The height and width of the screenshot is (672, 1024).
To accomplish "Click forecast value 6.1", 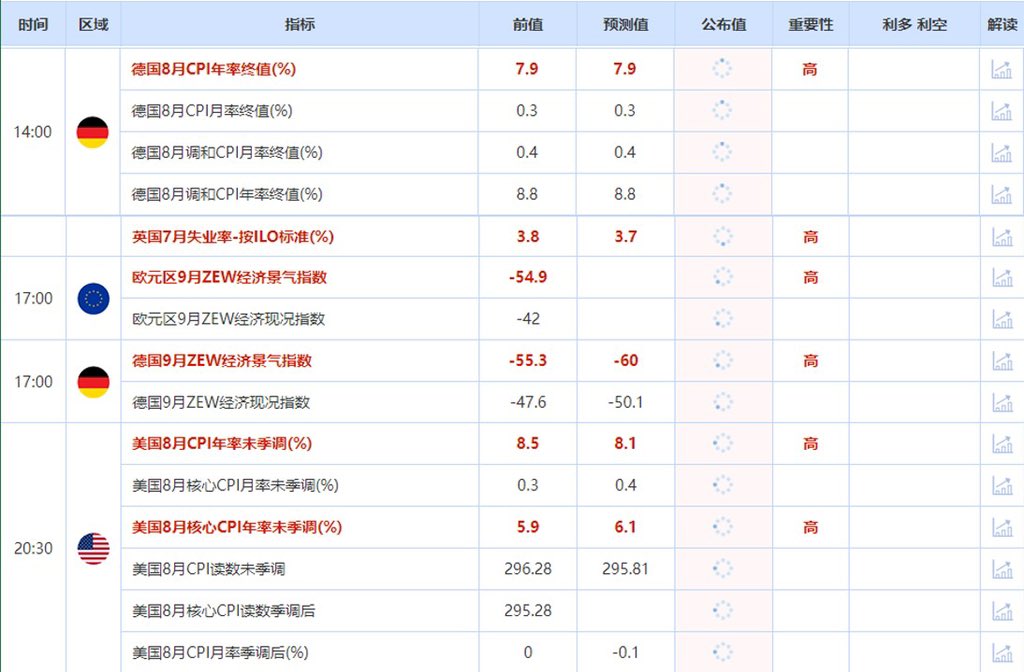I will click(625, 527).
